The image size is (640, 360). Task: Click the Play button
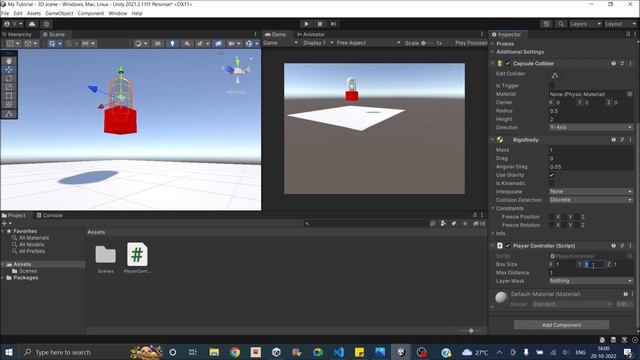click(x=307, y=24)
